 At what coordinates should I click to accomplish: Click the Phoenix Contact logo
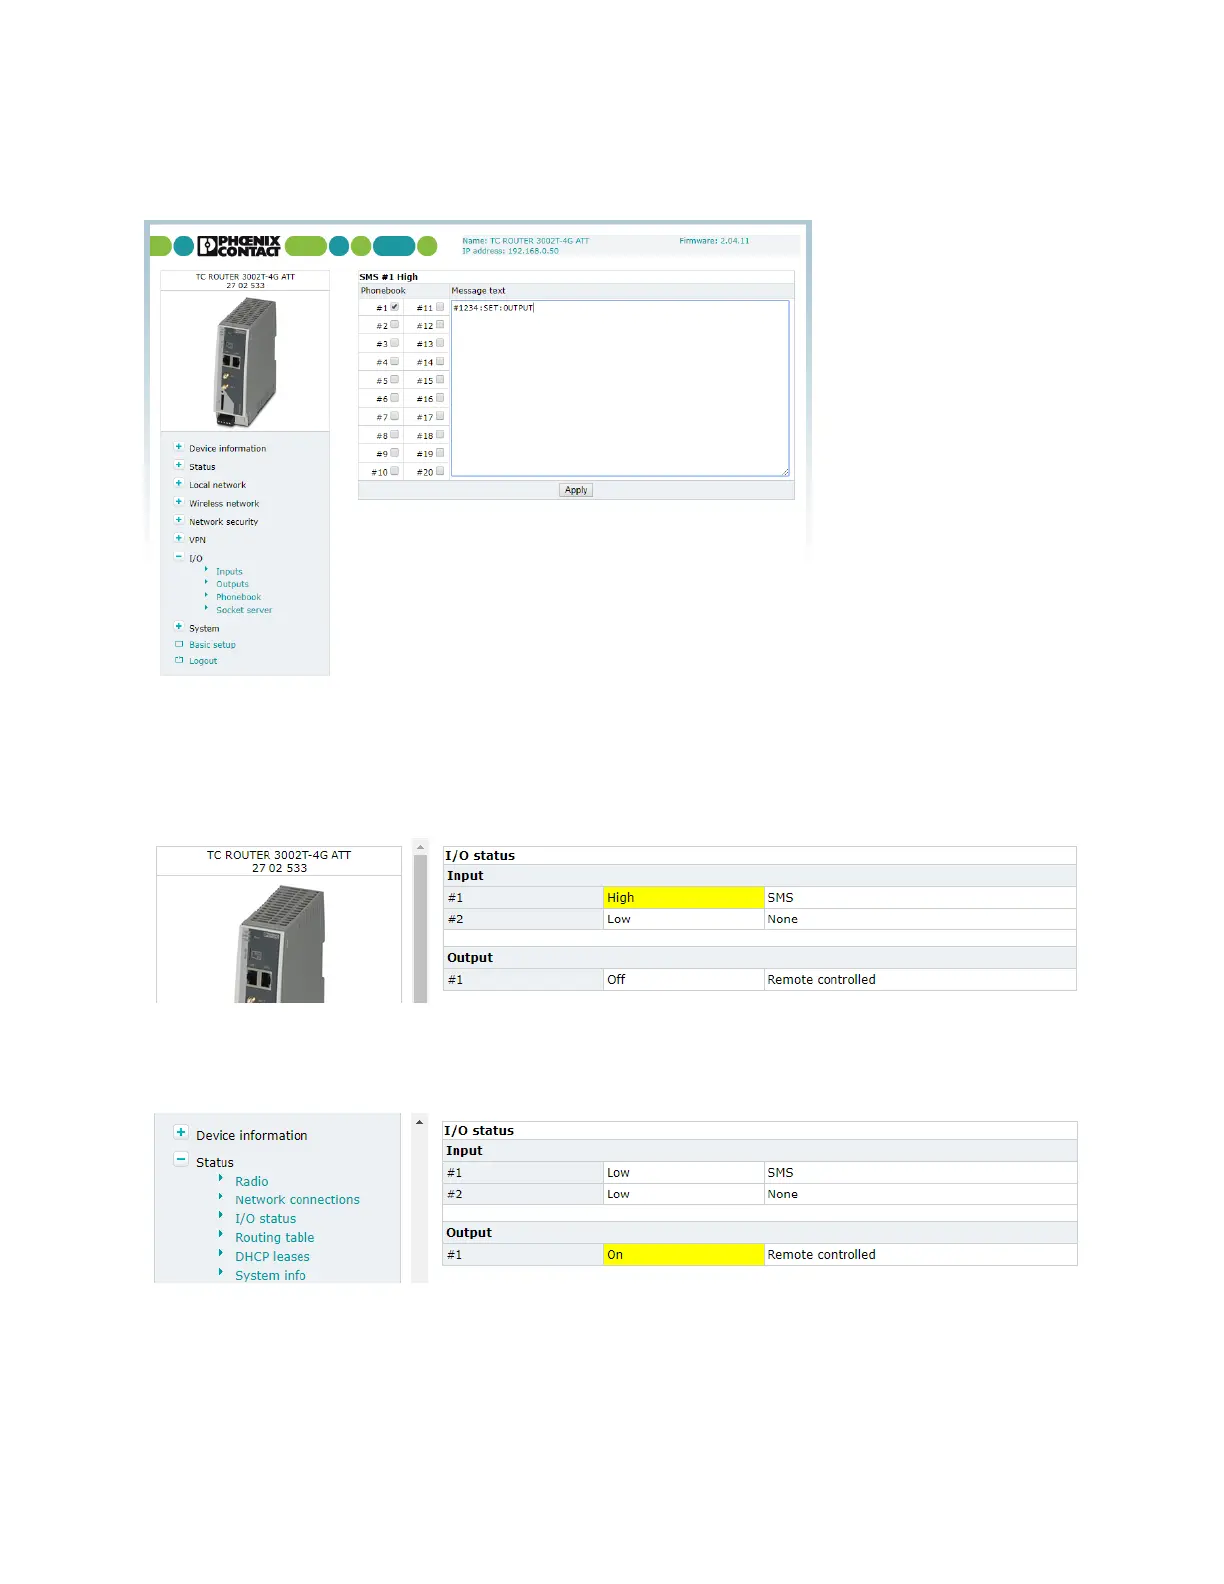[x=239, y=246]
